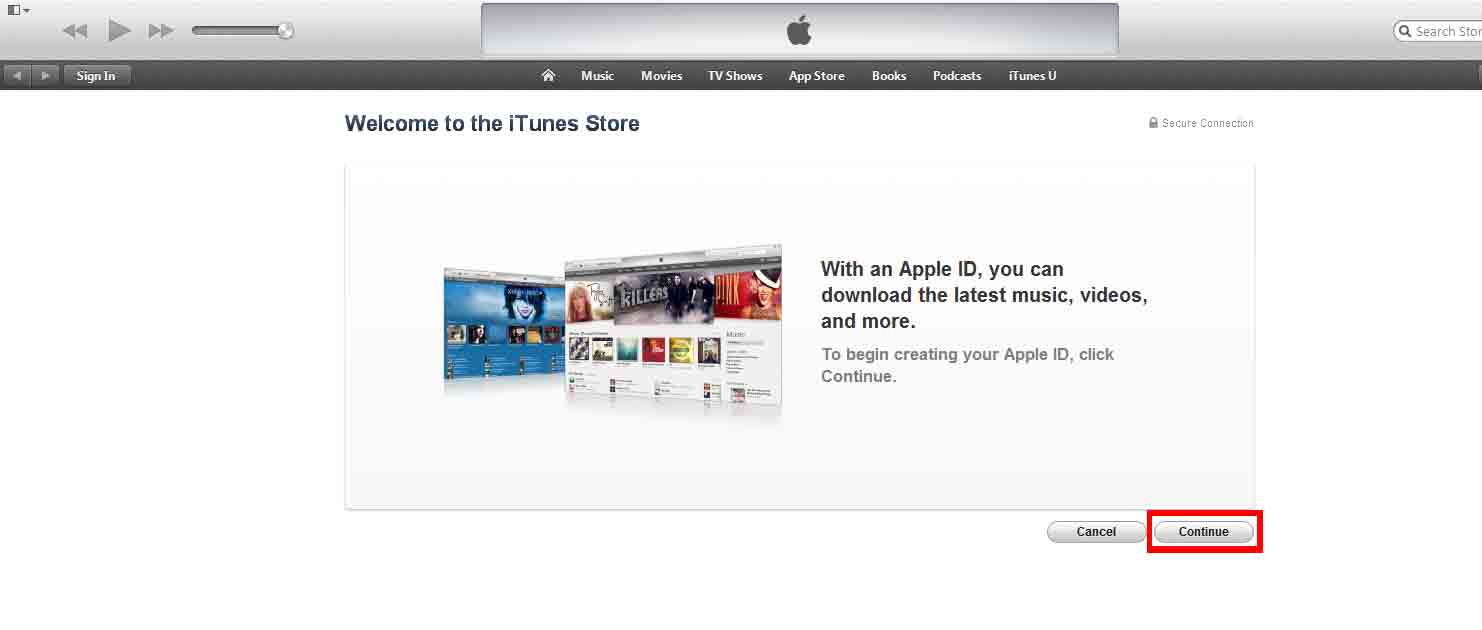Skip ahead with the fast-forward icon
Image resolution: width=1482 pixels, height=630 pixels.
click(x=161, y=31)
